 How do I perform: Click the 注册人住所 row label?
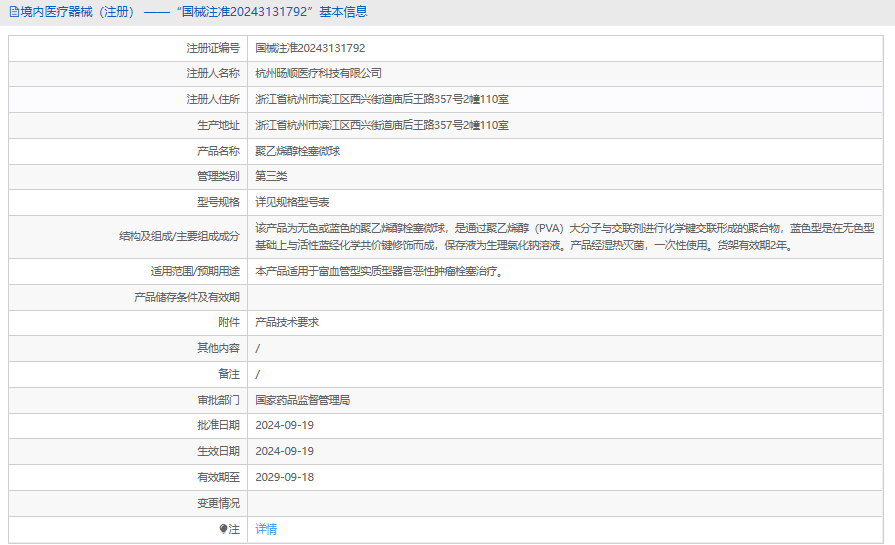213,99
